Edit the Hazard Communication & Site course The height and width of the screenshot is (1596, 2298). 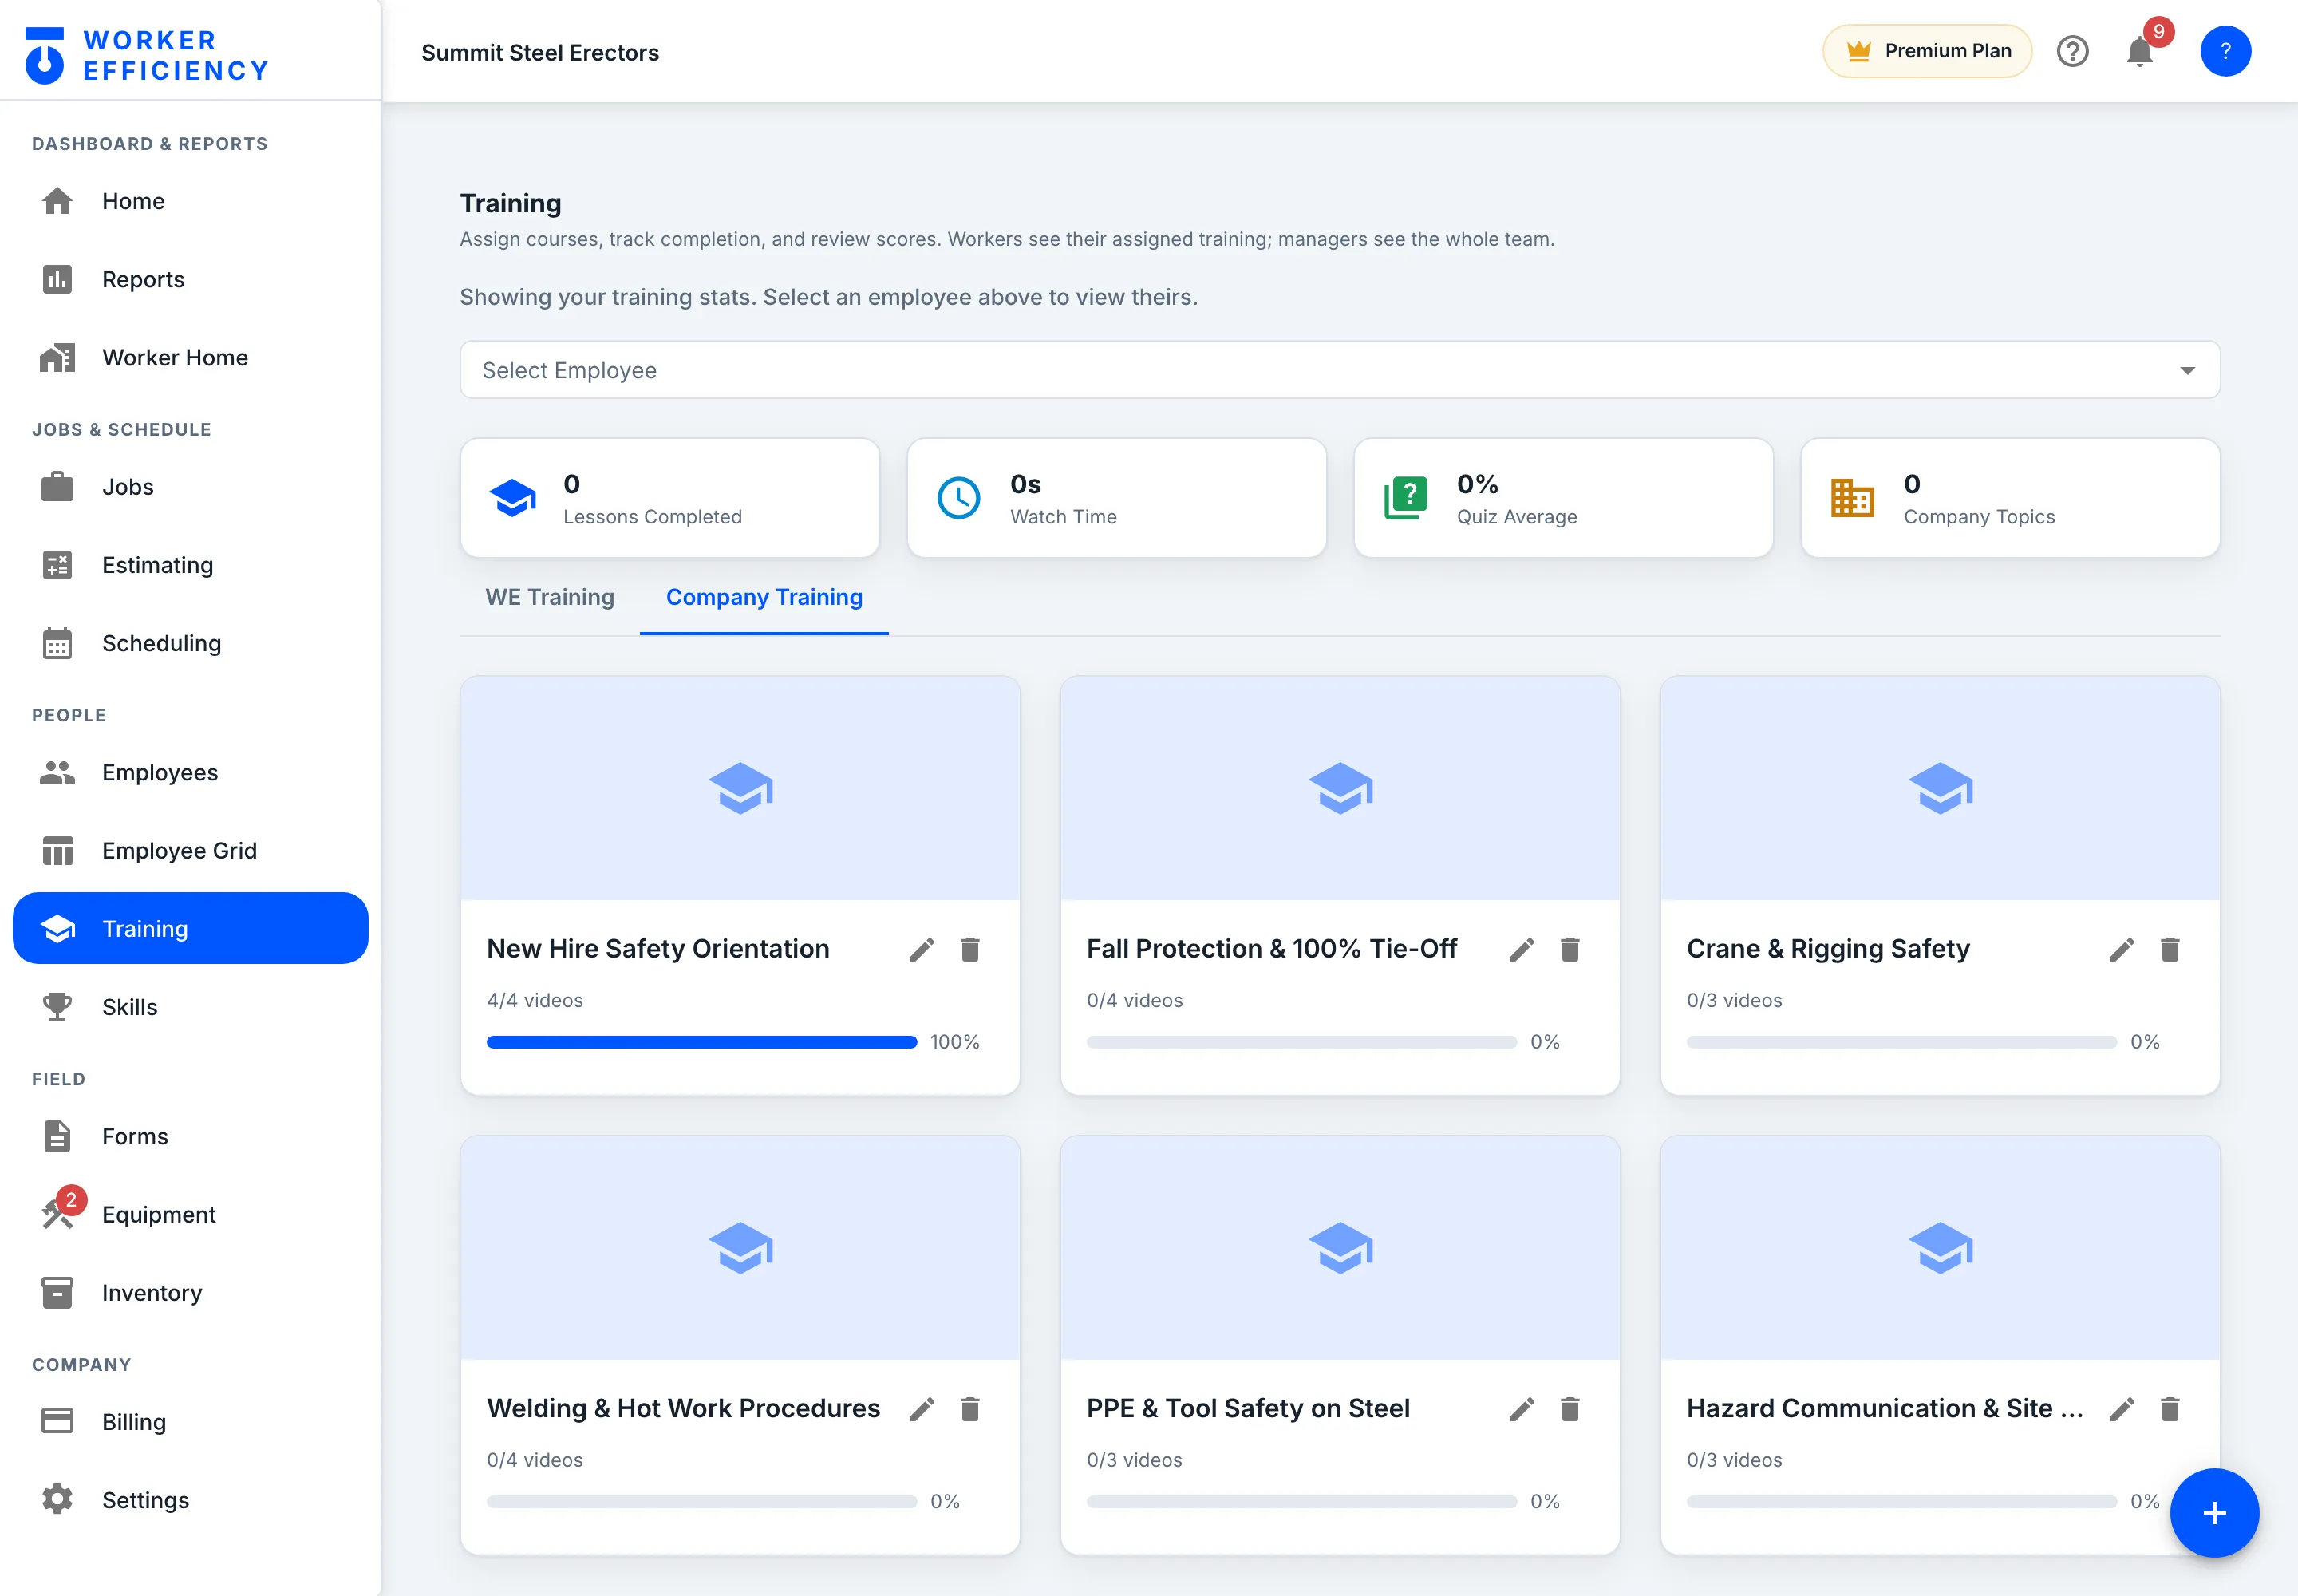click(x=2122, y=1409)
